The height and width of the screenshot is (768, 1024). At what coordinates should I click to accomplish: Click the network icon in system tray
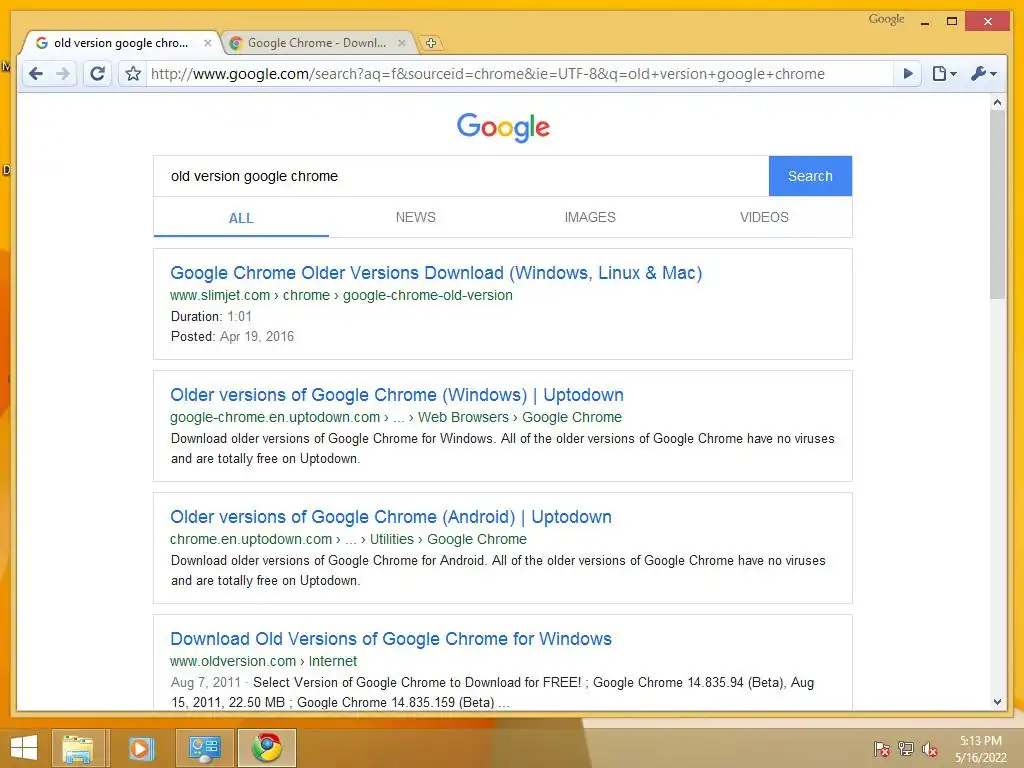(906, 749)
